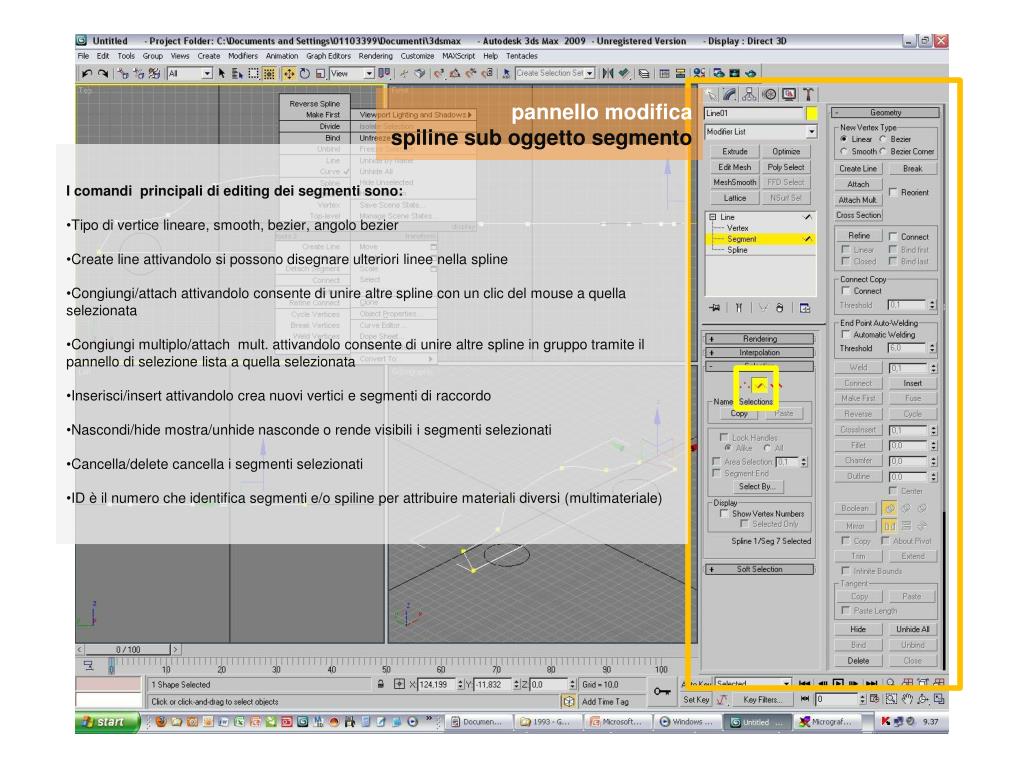Tick the Connect checkbox under Connect Copy
1024x768 pixels.
coord(846,291)
